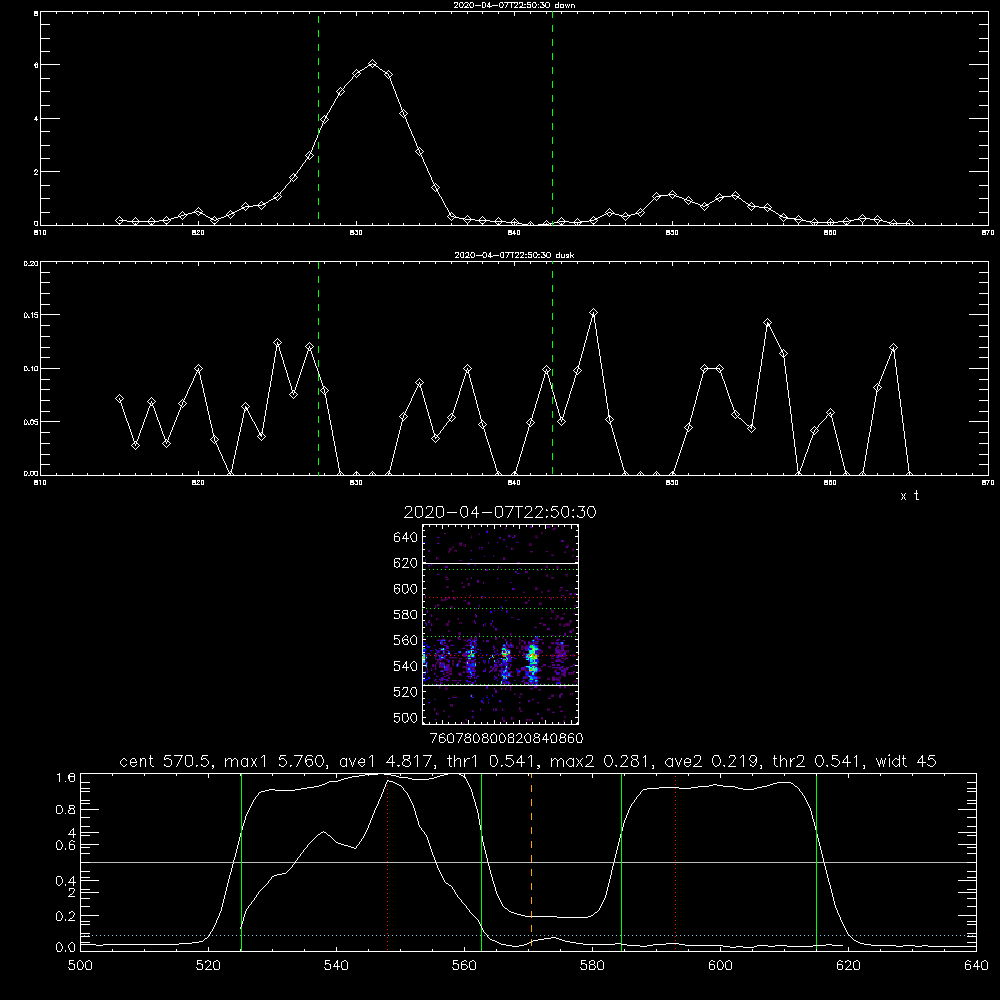
Task: Click the '520' x-axis label of bottom plot
Action: 208,966
